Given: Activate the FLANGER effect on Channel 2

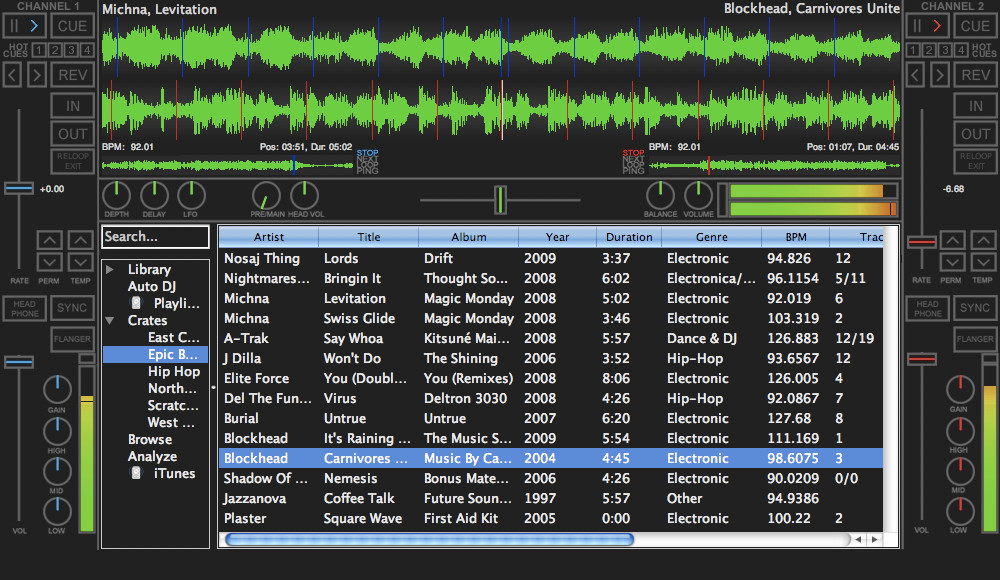Looking at the screenshot, I should click(x=975, y=339).
